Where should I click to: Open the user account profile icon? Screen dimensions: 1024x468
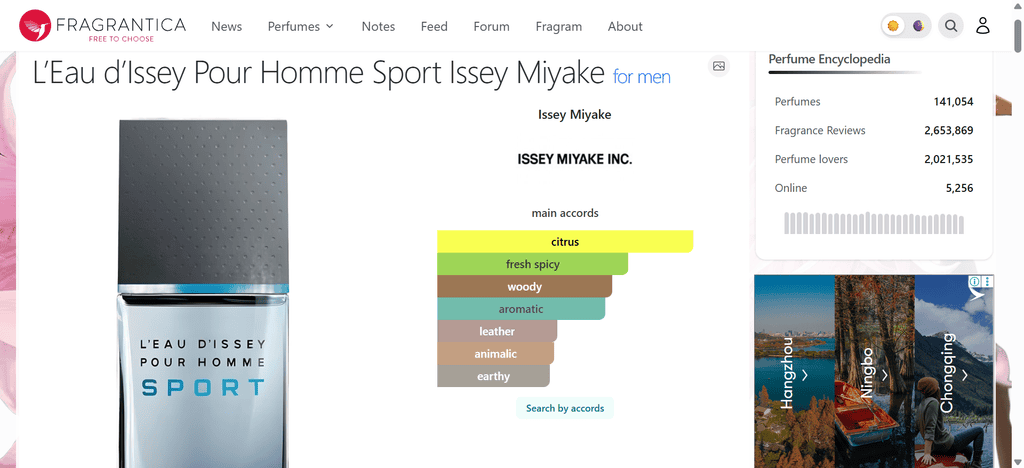tap(983, 26)
